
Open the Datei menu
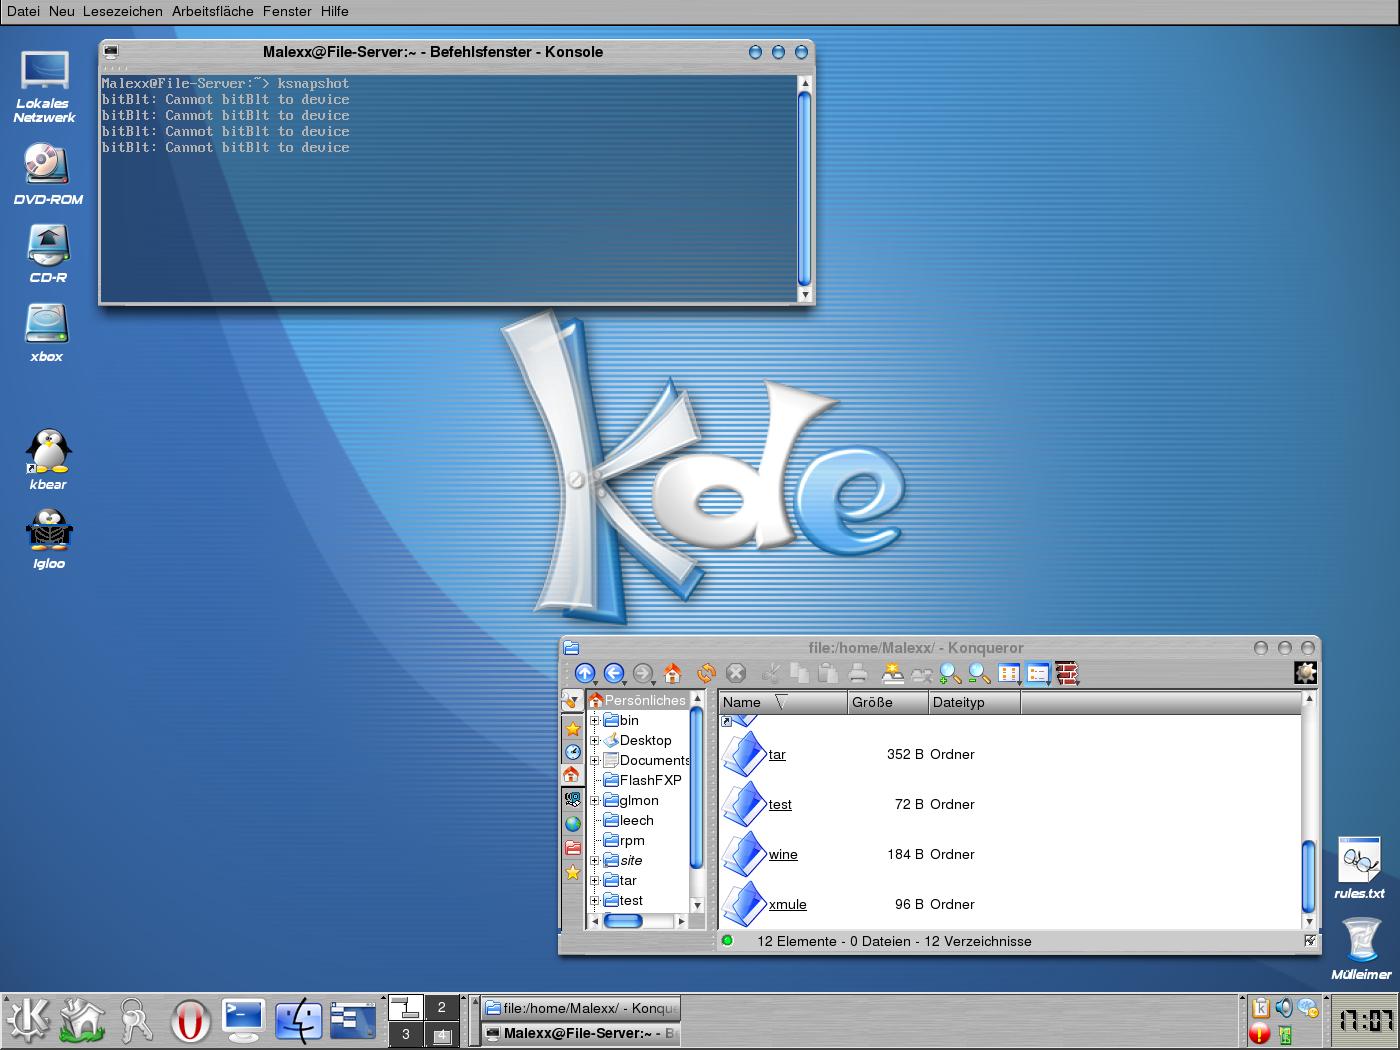[x=24, y=11]
